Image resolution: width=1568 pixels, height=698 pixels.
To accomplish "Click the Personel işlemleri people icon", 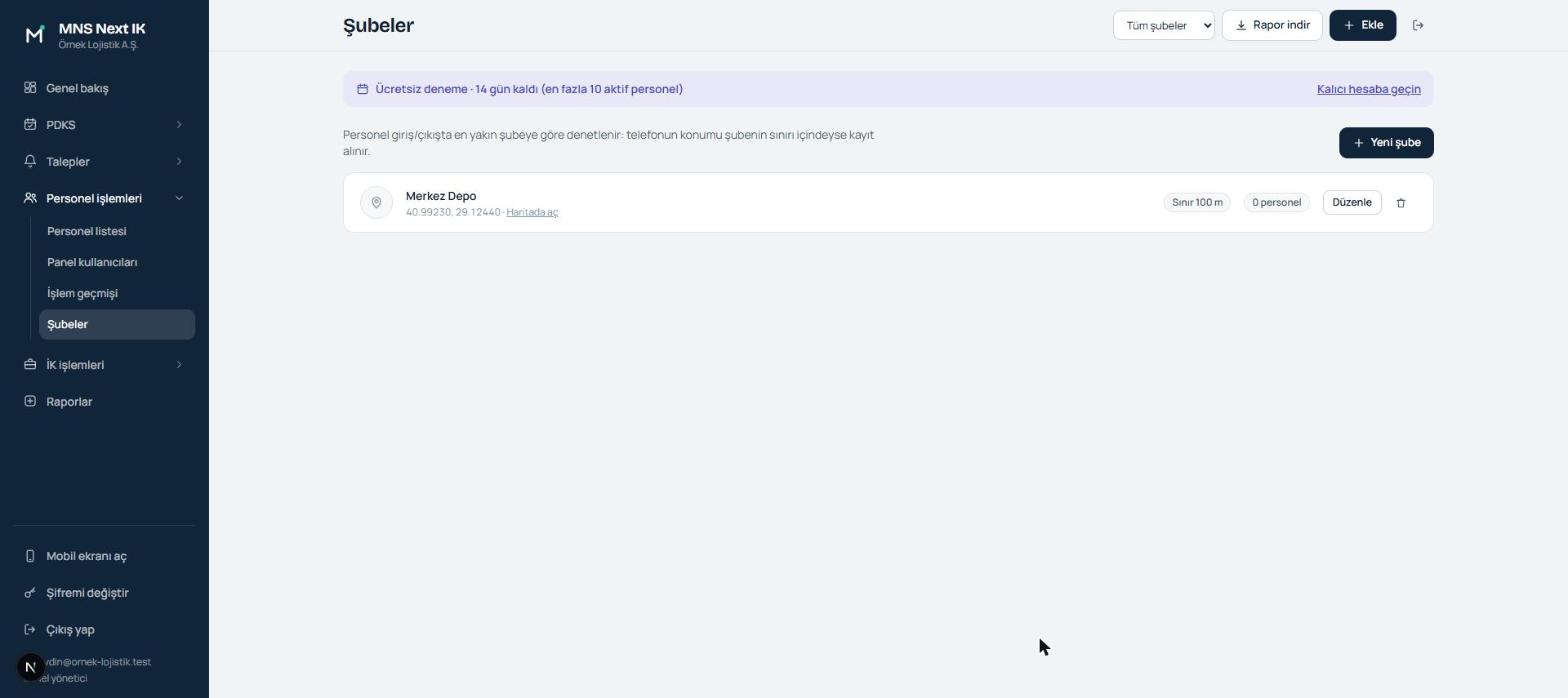I will tap(30, 198).
